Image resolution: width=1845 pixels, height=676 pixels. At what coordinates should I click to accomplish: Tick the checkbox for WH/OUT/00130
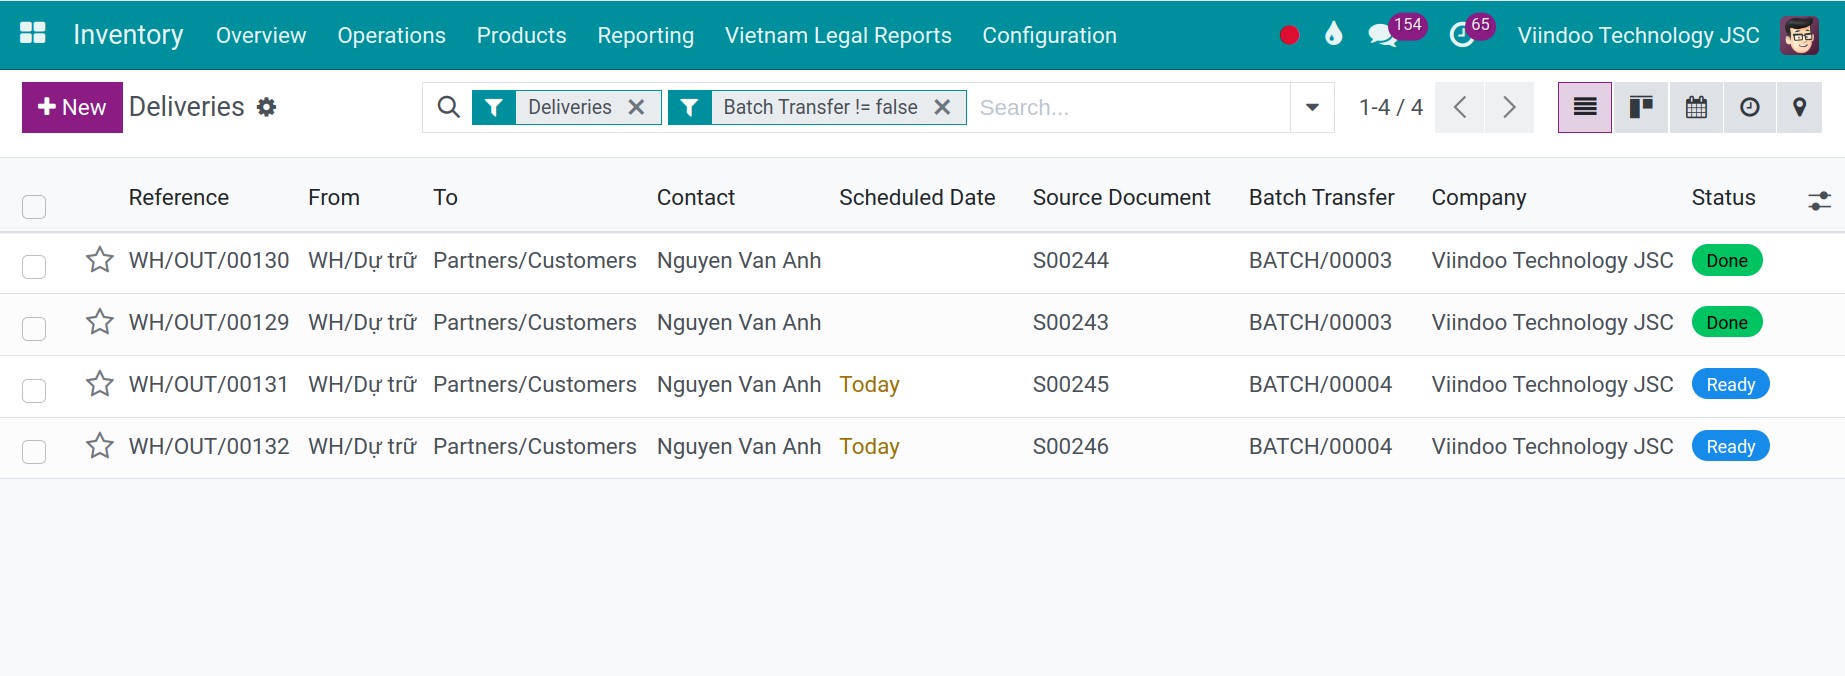point(34,267)
